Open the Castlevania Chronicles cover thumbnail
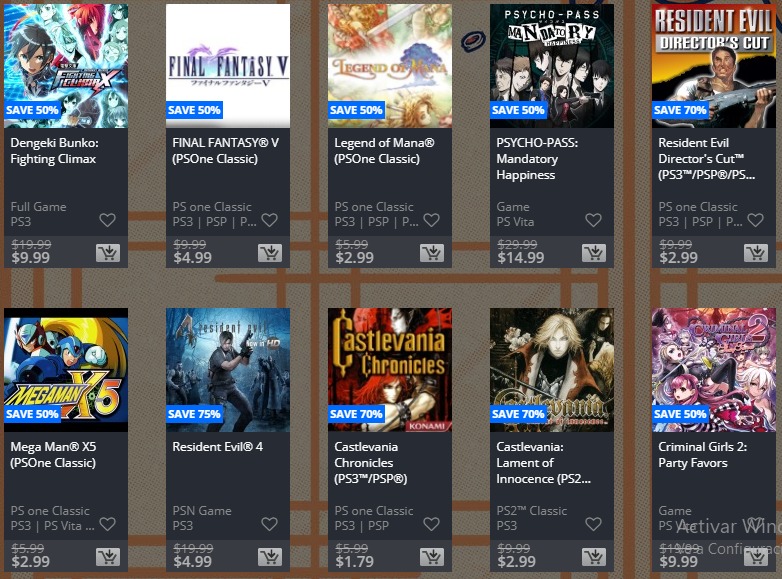 [390, 370]
